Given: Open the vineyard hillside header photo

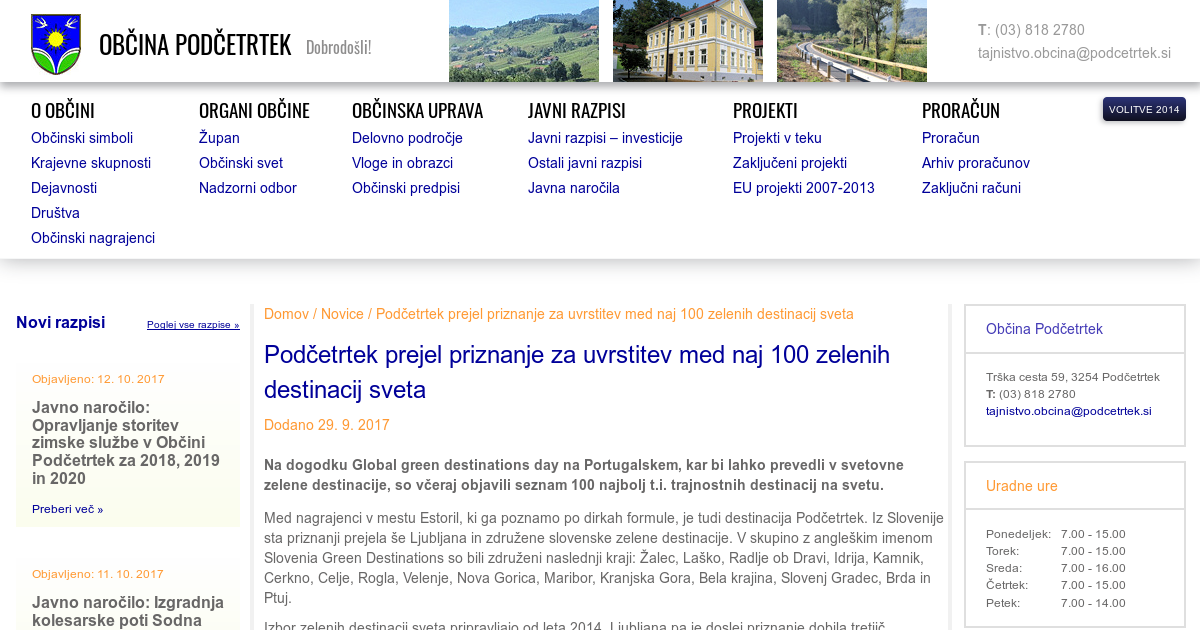Looking at the screenshot, I should point(523,41).
